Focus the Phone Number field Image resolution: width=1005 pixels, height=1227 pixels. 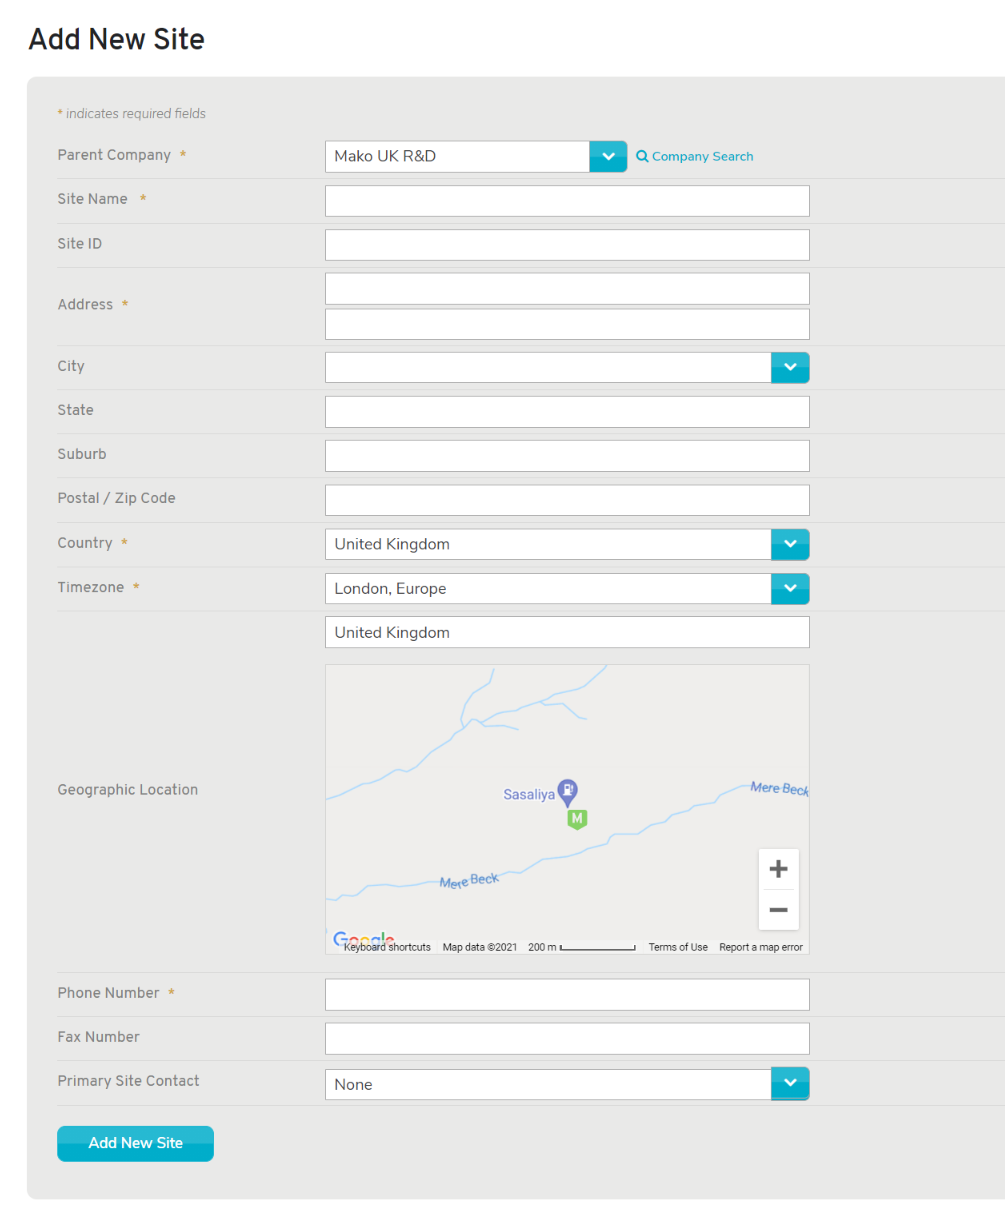pyautogui.click(x=567, y=994)
